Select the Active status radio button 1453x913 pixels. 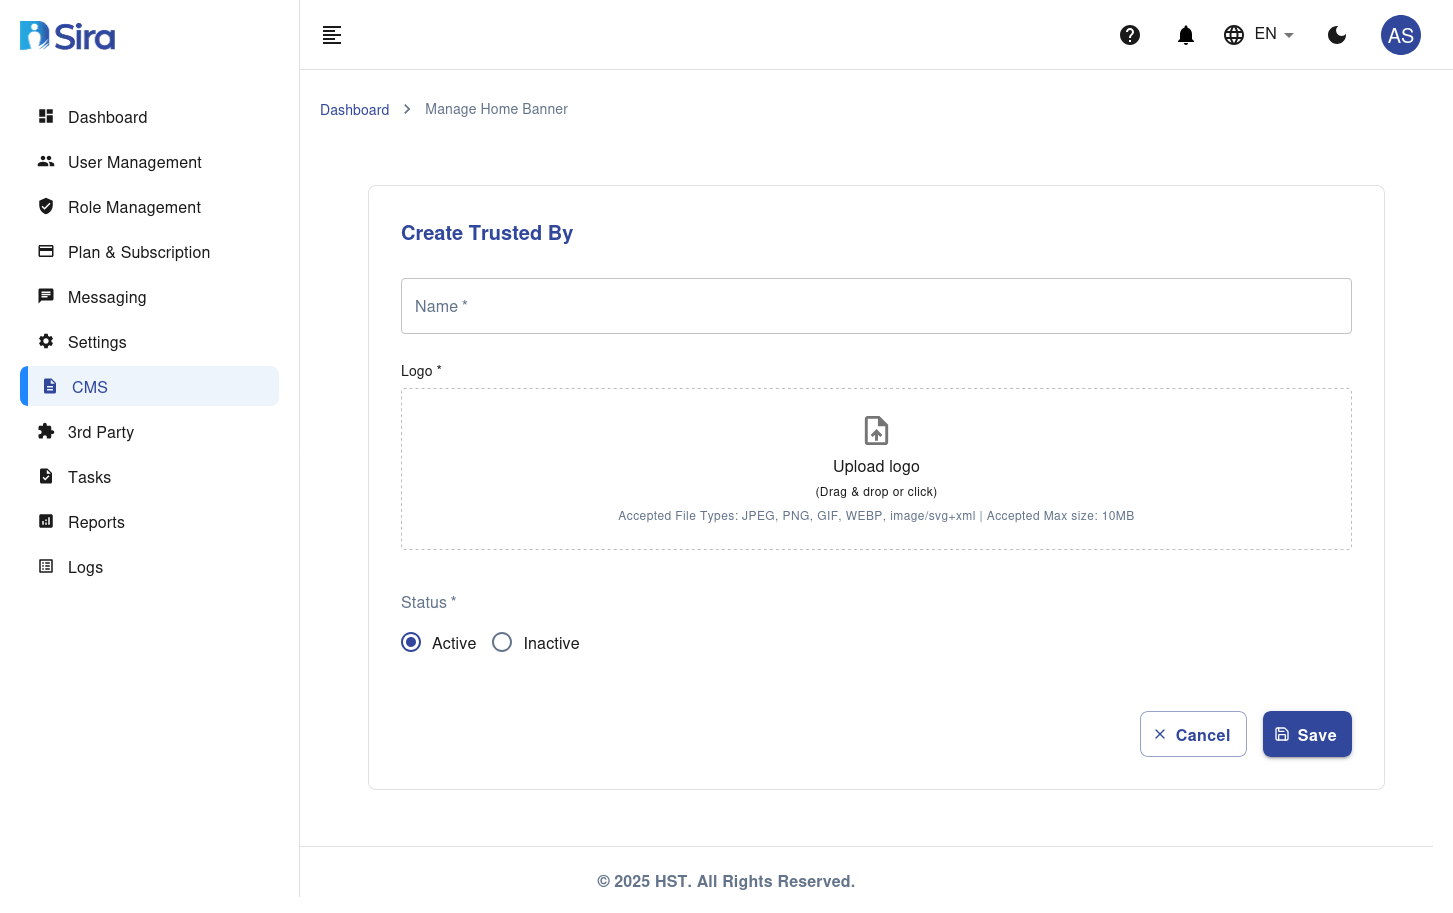[x=411, y=643]
